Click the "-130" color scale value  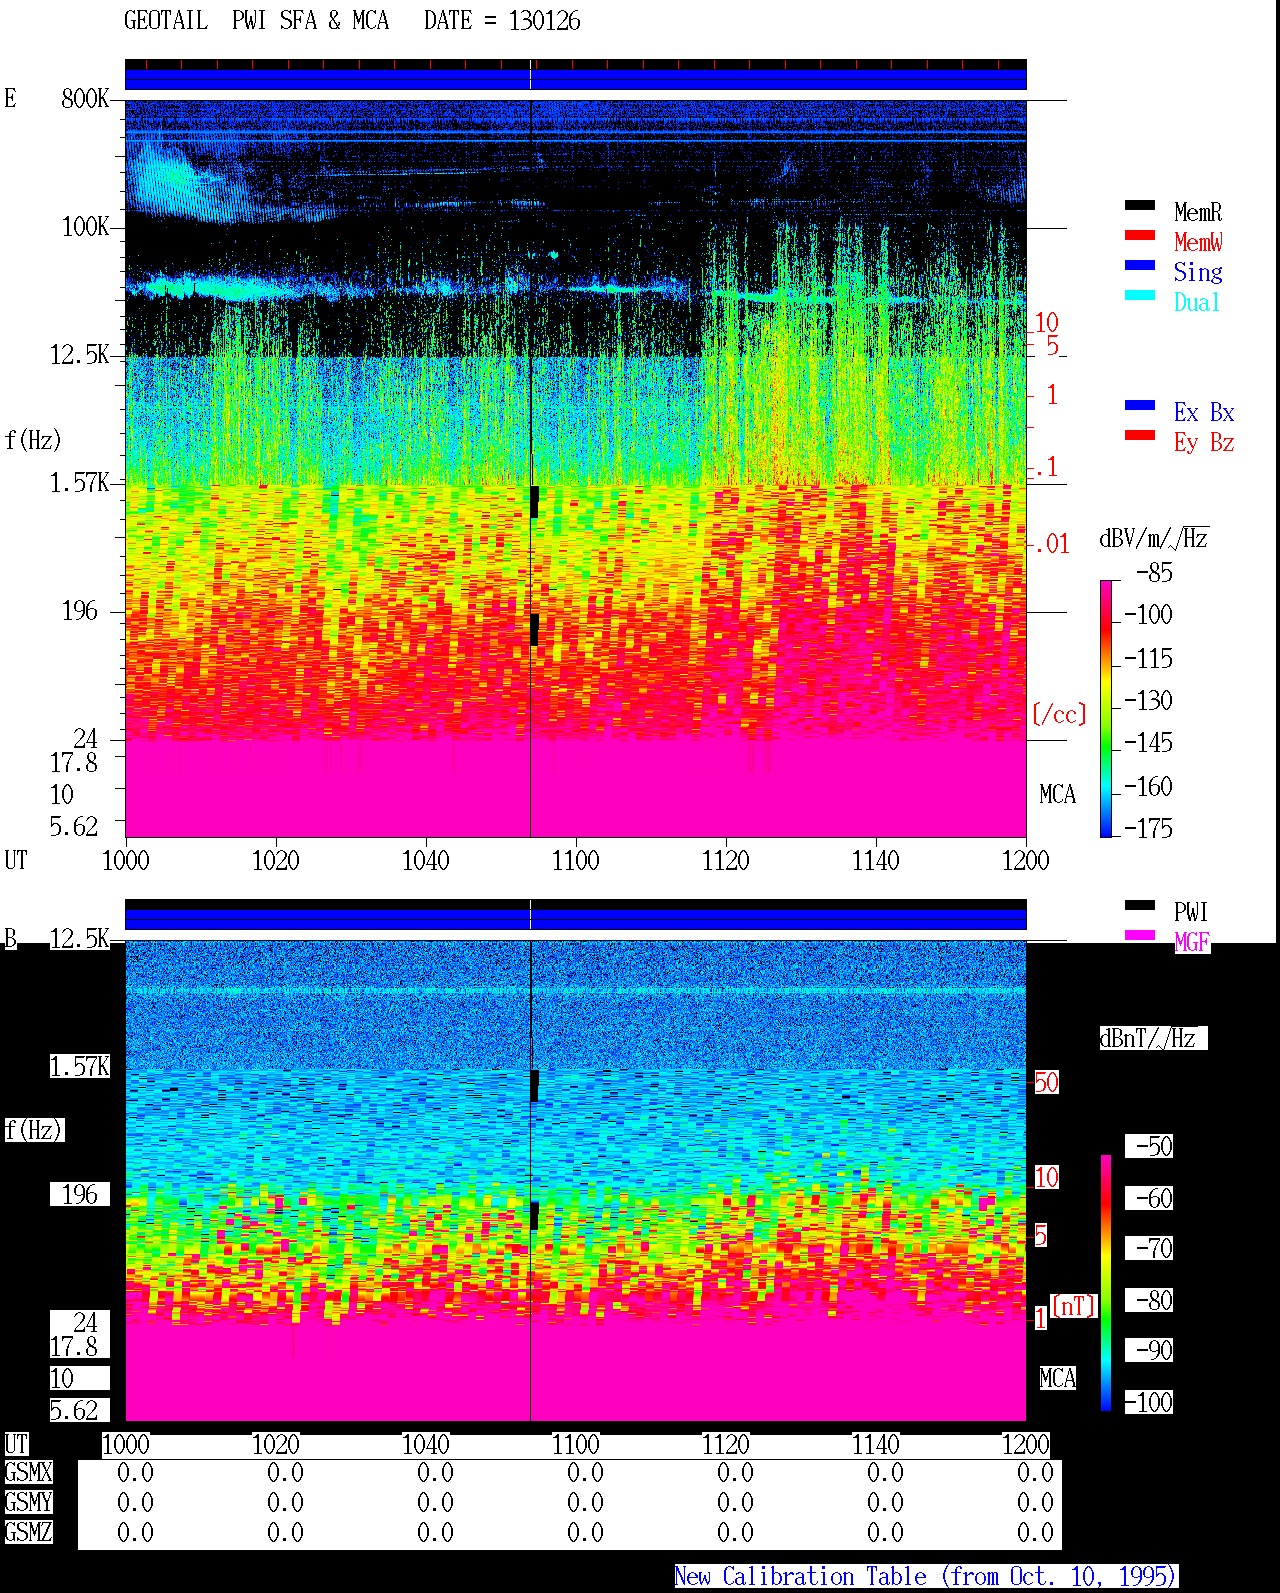1148,700
